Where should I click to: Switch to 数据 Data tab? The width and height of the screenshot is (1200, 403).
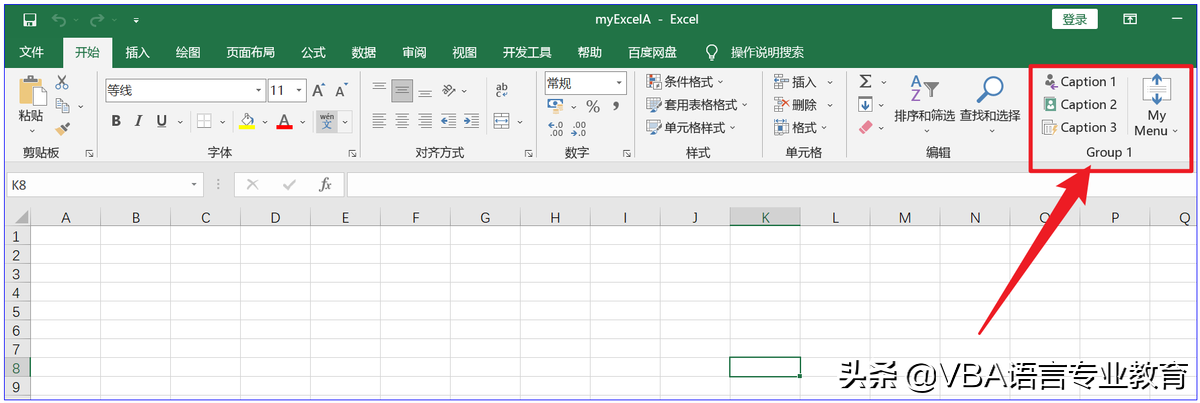point(364,52)
